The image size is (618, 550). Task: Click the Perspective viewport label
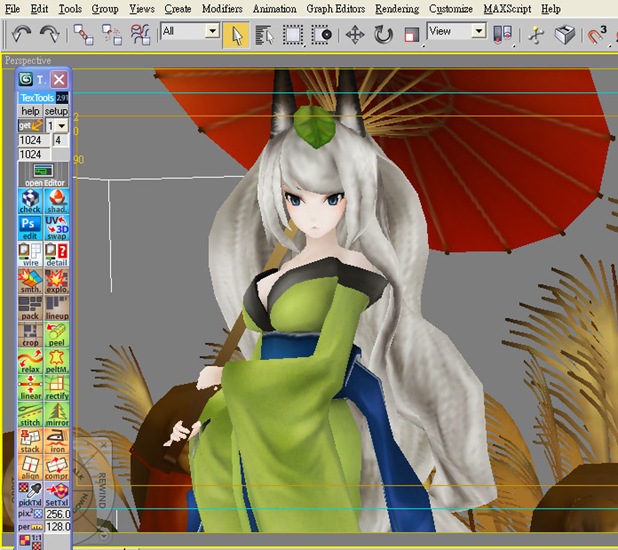tap(28, 60)
